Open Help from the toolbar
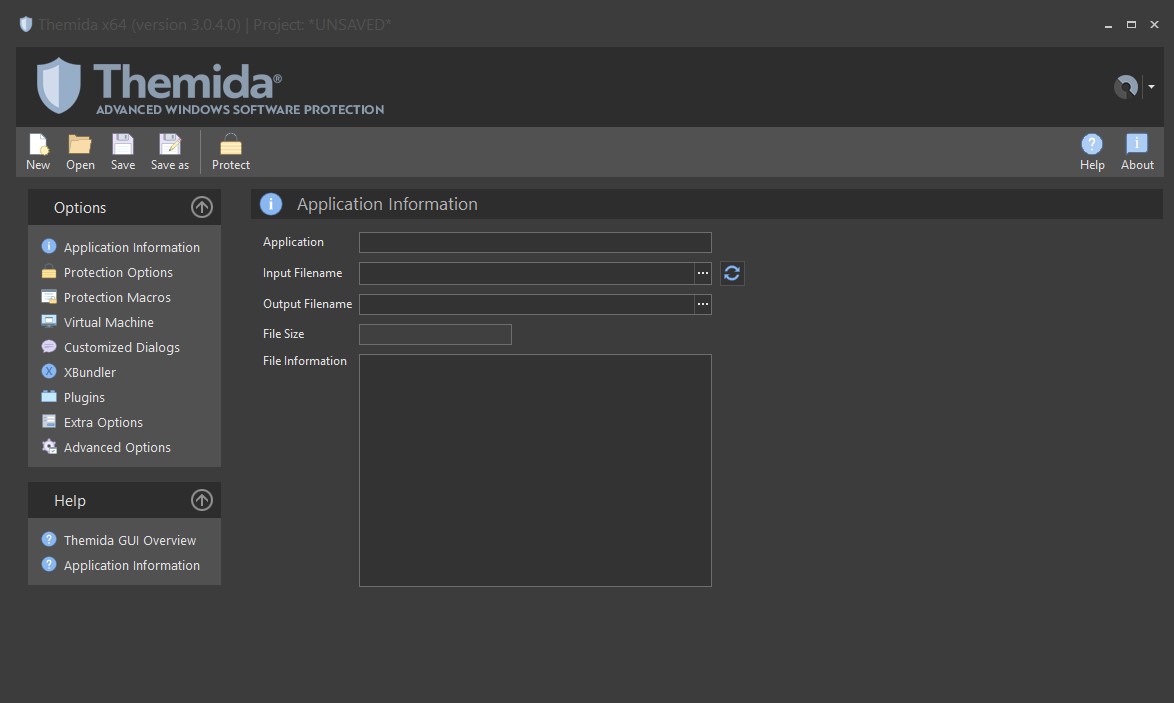The image size is (1174, 703). coord(1092,151)
